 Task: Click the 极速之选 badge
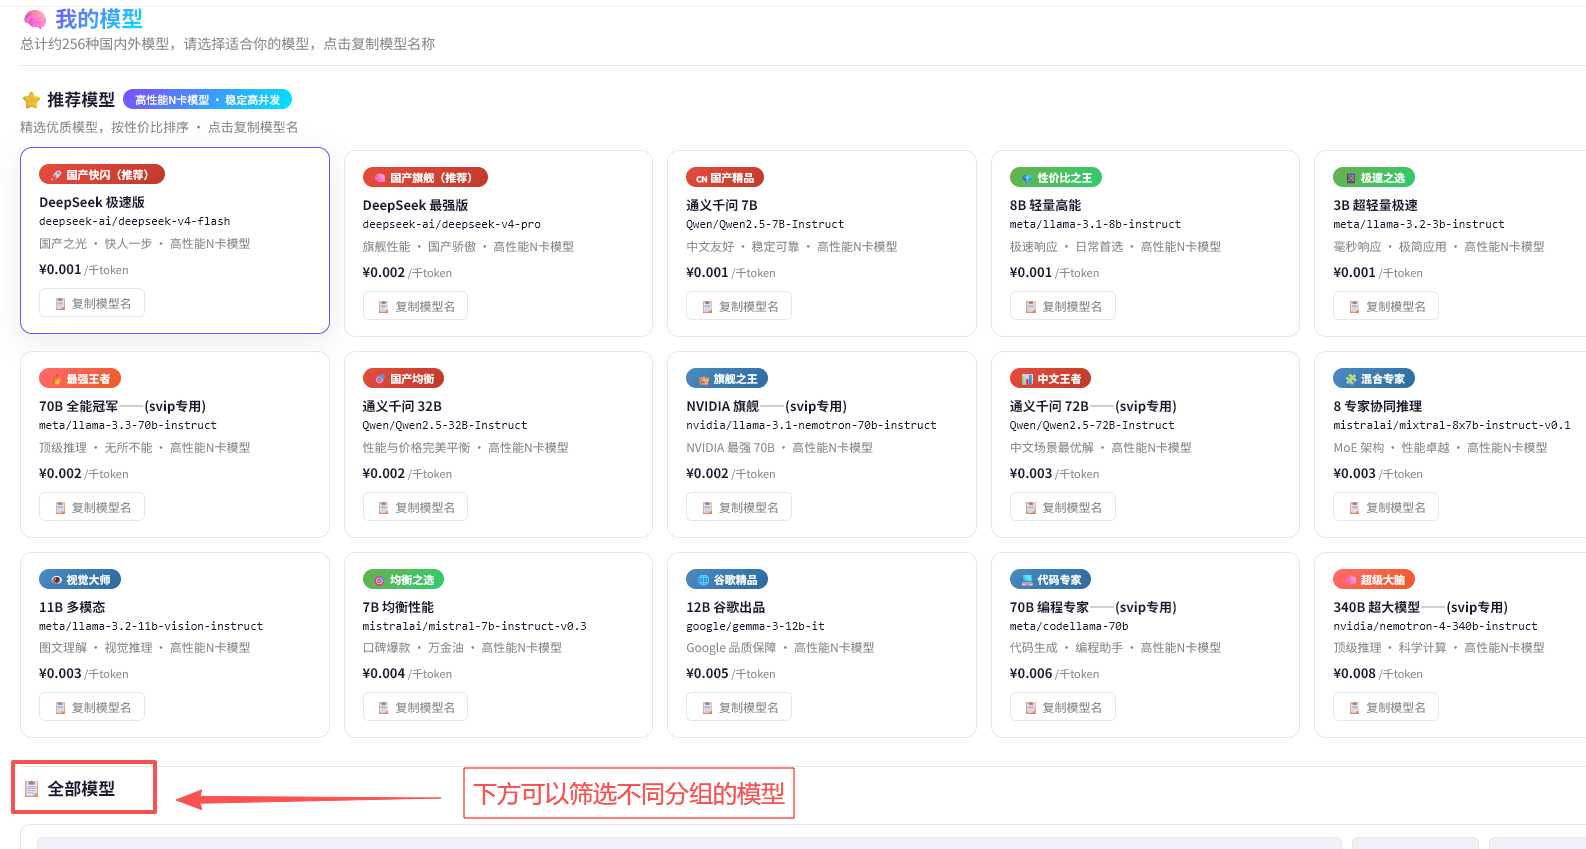[x=1374, y=178]
